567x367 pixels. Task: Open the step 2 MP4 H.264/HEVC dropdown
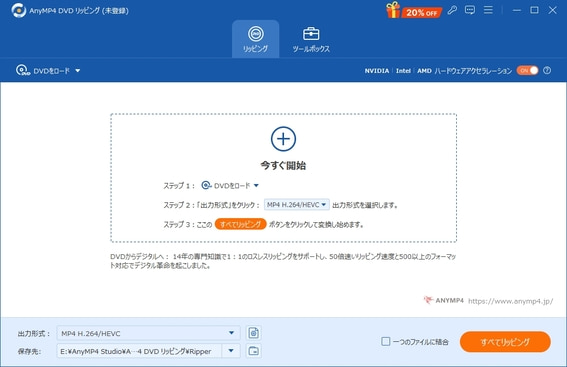click(297, 205)
